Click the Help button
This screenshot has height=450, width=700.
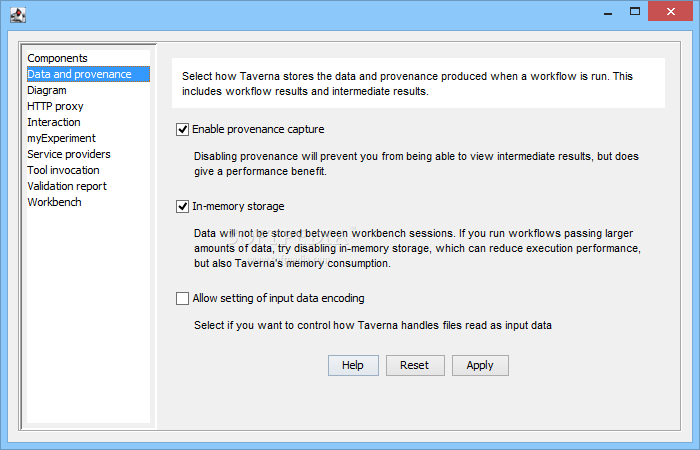coord(353,366)
